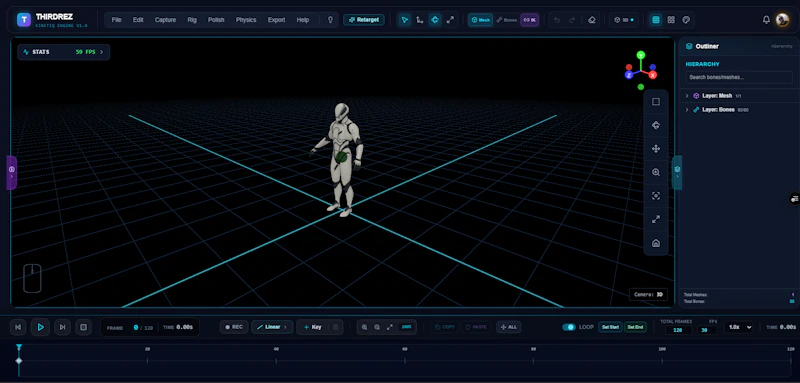The image size is (800, 383).
Task: Click the green Y axis gizmo handle
Action: [x=641, y=55]
